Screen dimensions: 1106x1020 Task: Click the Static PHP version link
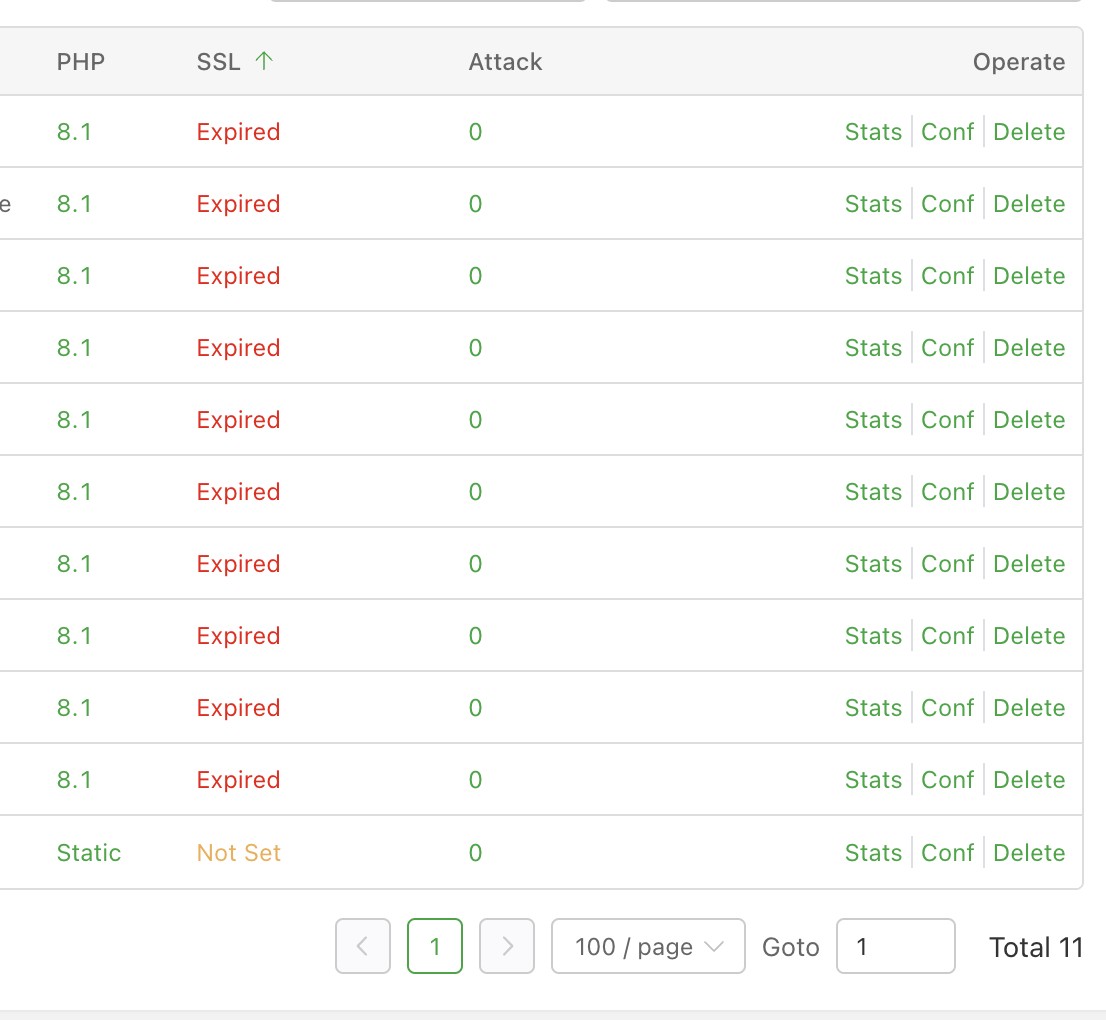click(89, 853)
